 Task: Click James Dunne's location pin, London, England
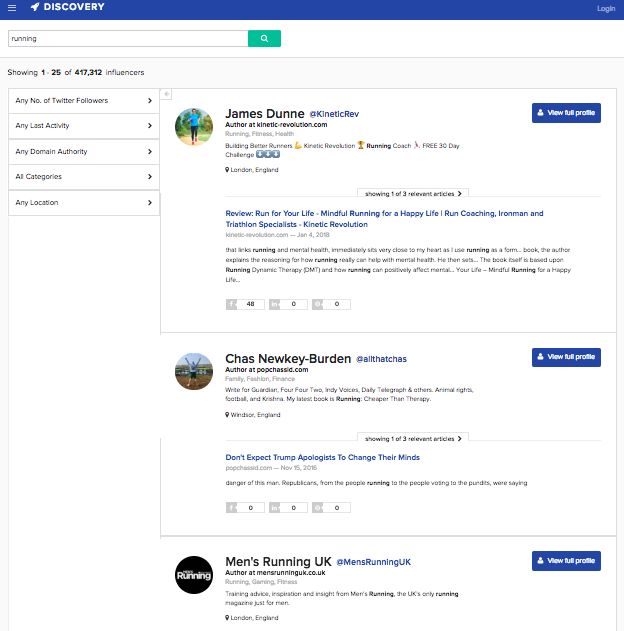pos(227,170)
